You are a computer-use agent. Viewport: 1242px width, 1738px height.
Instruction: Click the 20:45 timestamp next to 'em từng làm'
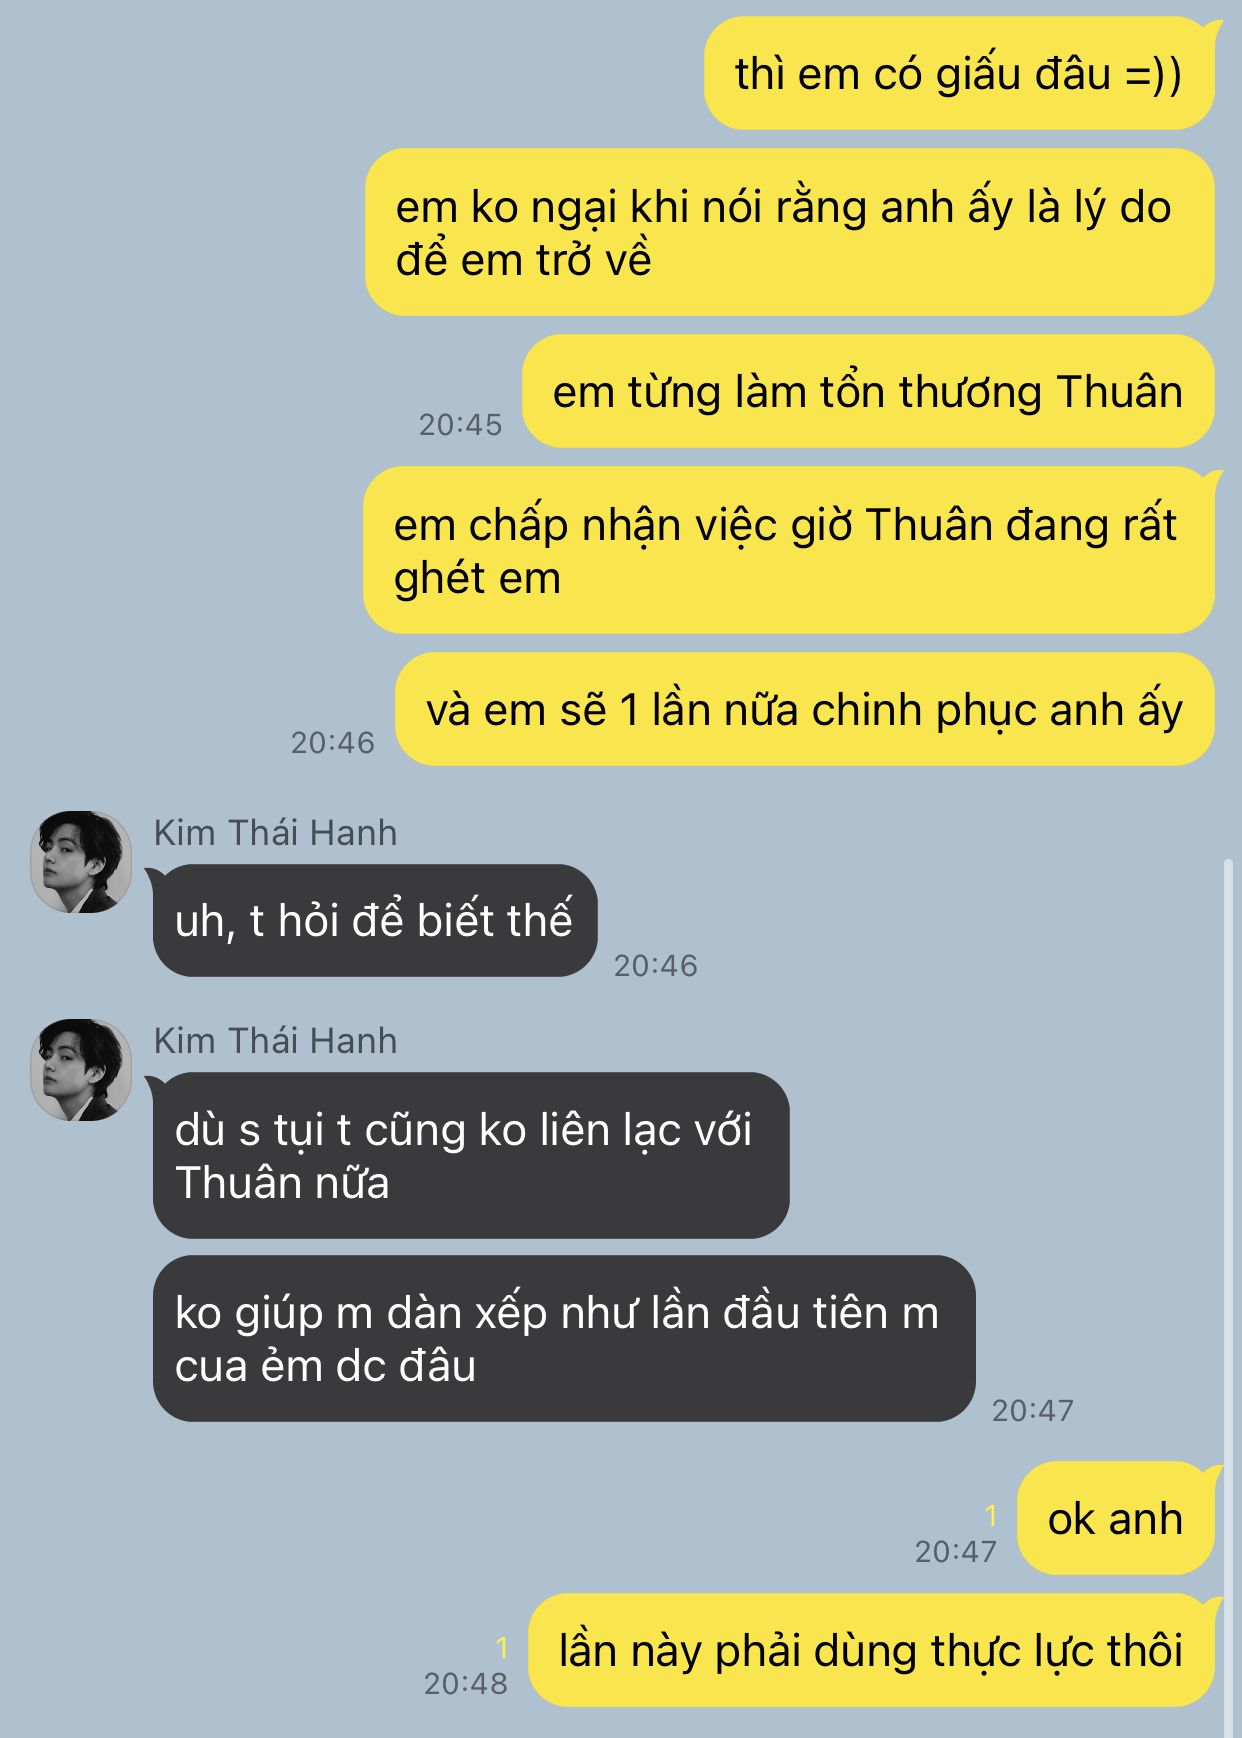tap(460, 424)
